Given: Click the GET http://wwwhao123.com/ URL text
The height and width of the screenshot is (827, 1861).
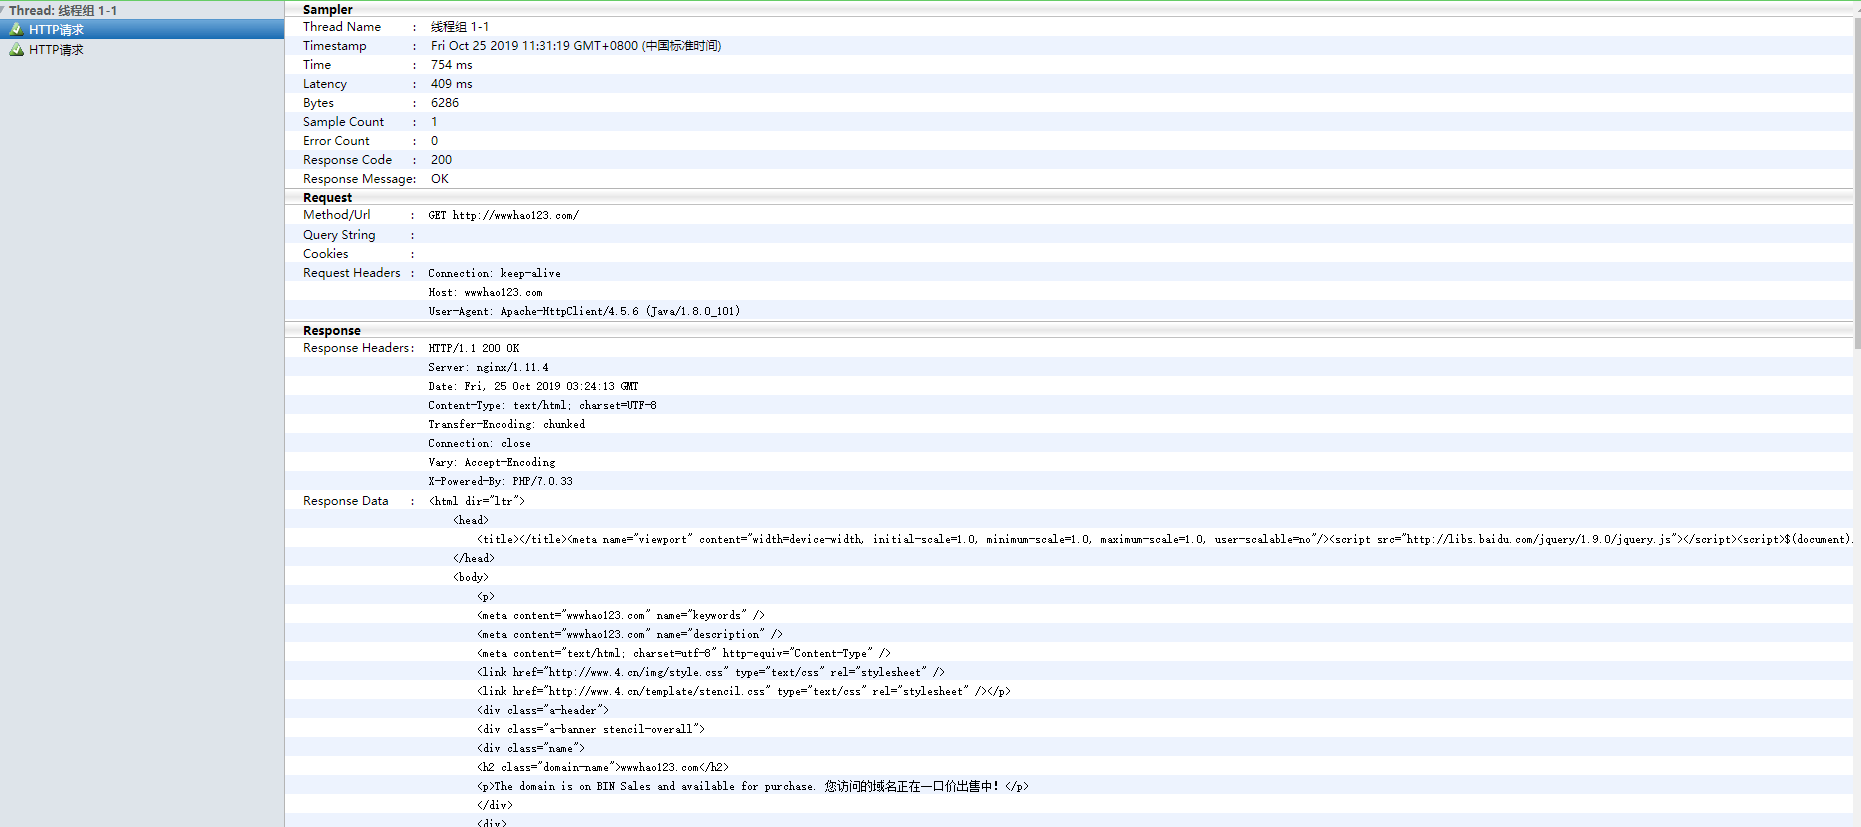Looking at the screenshot, I should [504, 215].
